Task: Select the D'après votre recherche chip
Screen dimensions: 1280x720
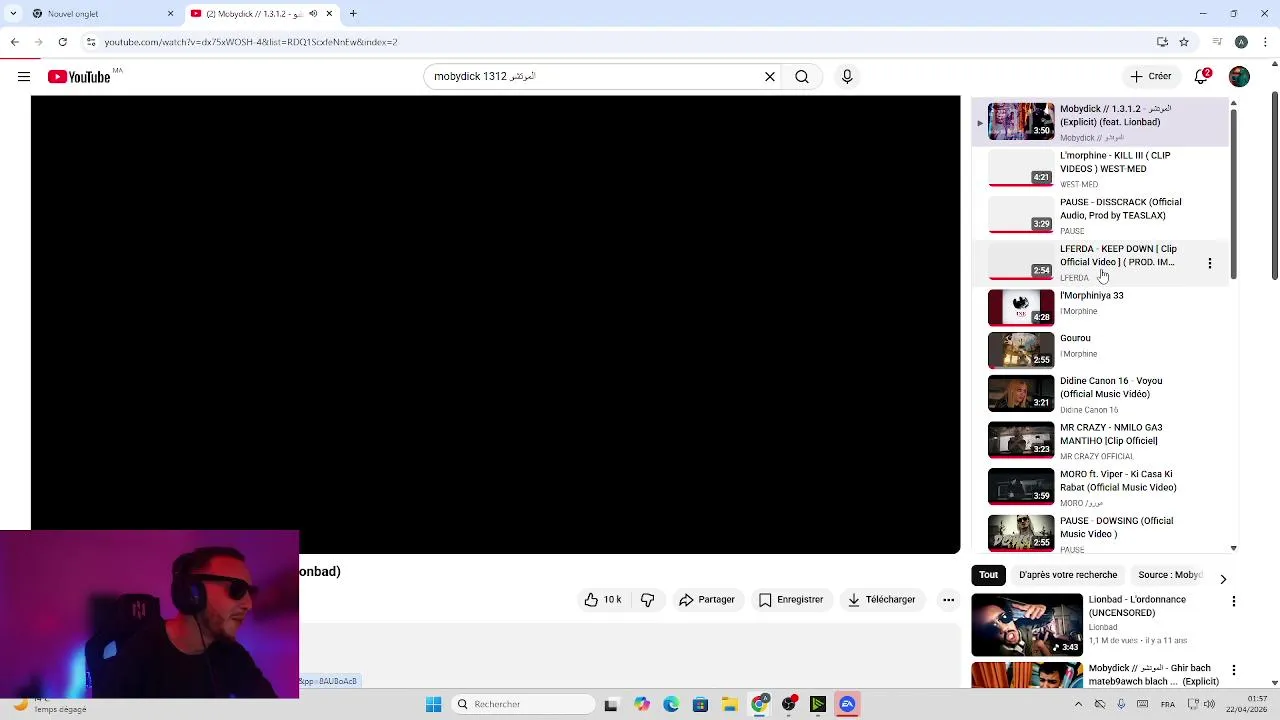Action: pos(1068,575)
